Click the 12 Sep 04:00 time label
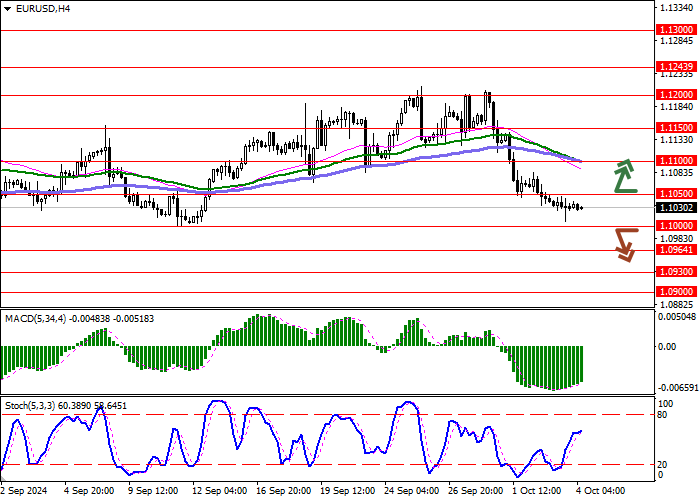The height and width of the screenshot is (500, 700). pos(220,491)
